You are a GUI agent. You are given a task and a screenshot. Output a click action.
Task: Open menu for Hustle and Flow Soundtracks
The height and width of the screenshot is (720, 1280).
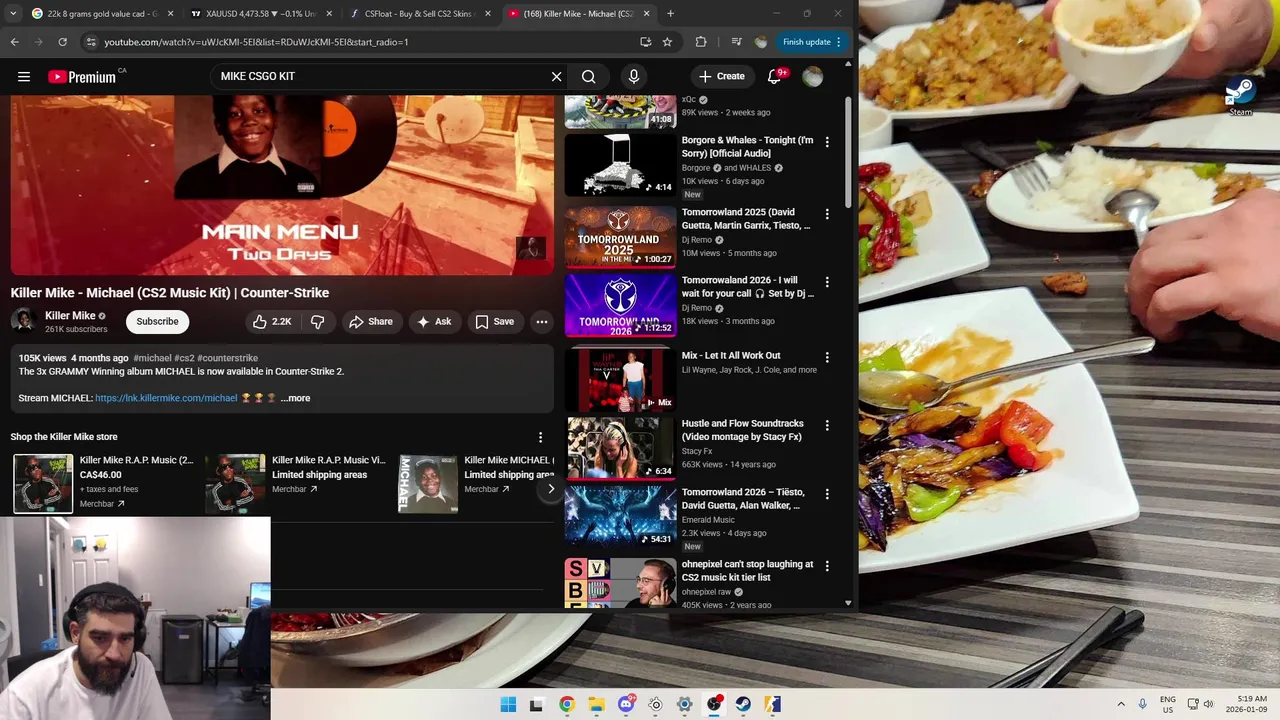827,425
